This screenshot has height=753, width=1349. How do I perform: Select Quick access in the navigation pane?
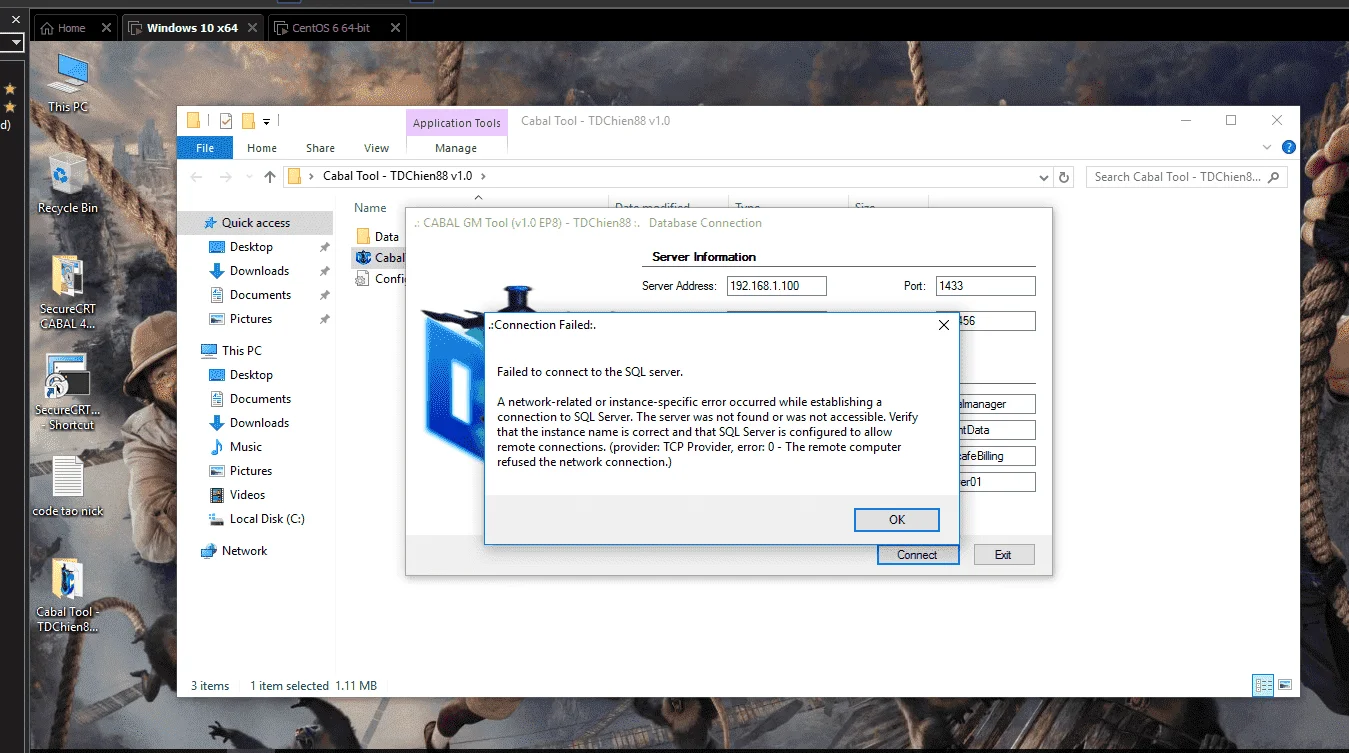pos(256,223)
